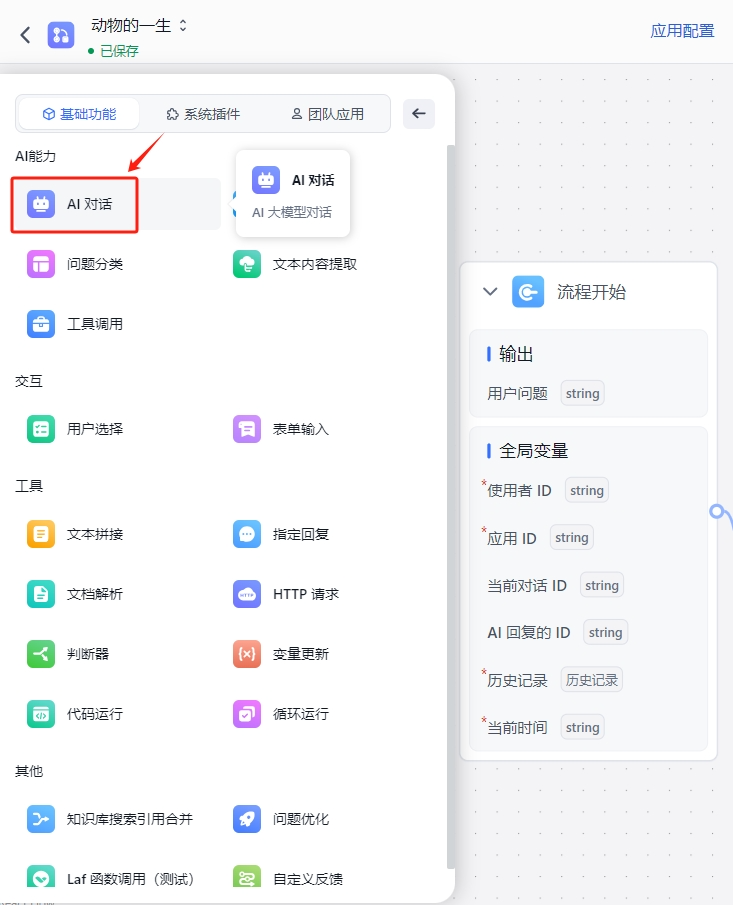Image resolution: width=733 pixels, height=905 pixels.
Task: Collapse the node panel with the left-arrow button
Action: coord(419,113)
